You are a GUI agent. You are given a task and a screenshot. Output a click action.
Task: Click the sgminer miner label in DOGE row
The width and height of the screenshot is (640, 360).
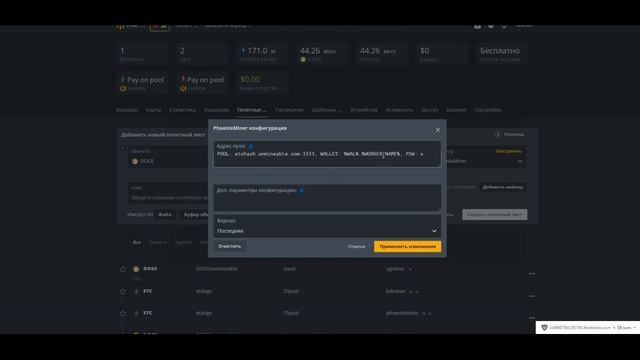(x=395, y=269)
